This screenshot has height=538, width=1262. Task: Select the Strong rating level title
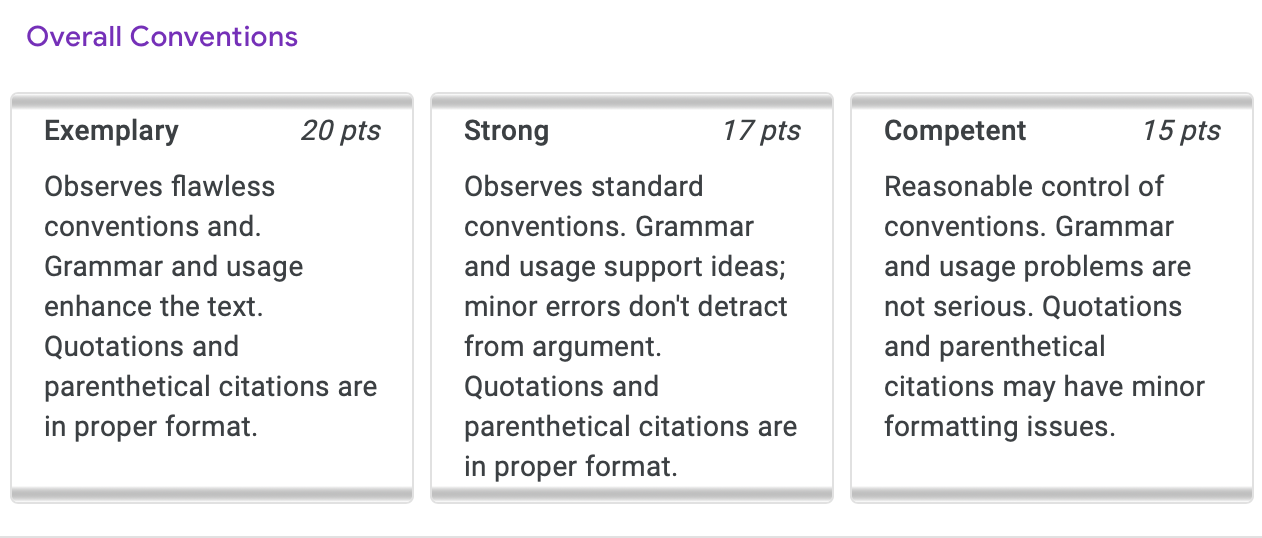click(x=507, y=131)
